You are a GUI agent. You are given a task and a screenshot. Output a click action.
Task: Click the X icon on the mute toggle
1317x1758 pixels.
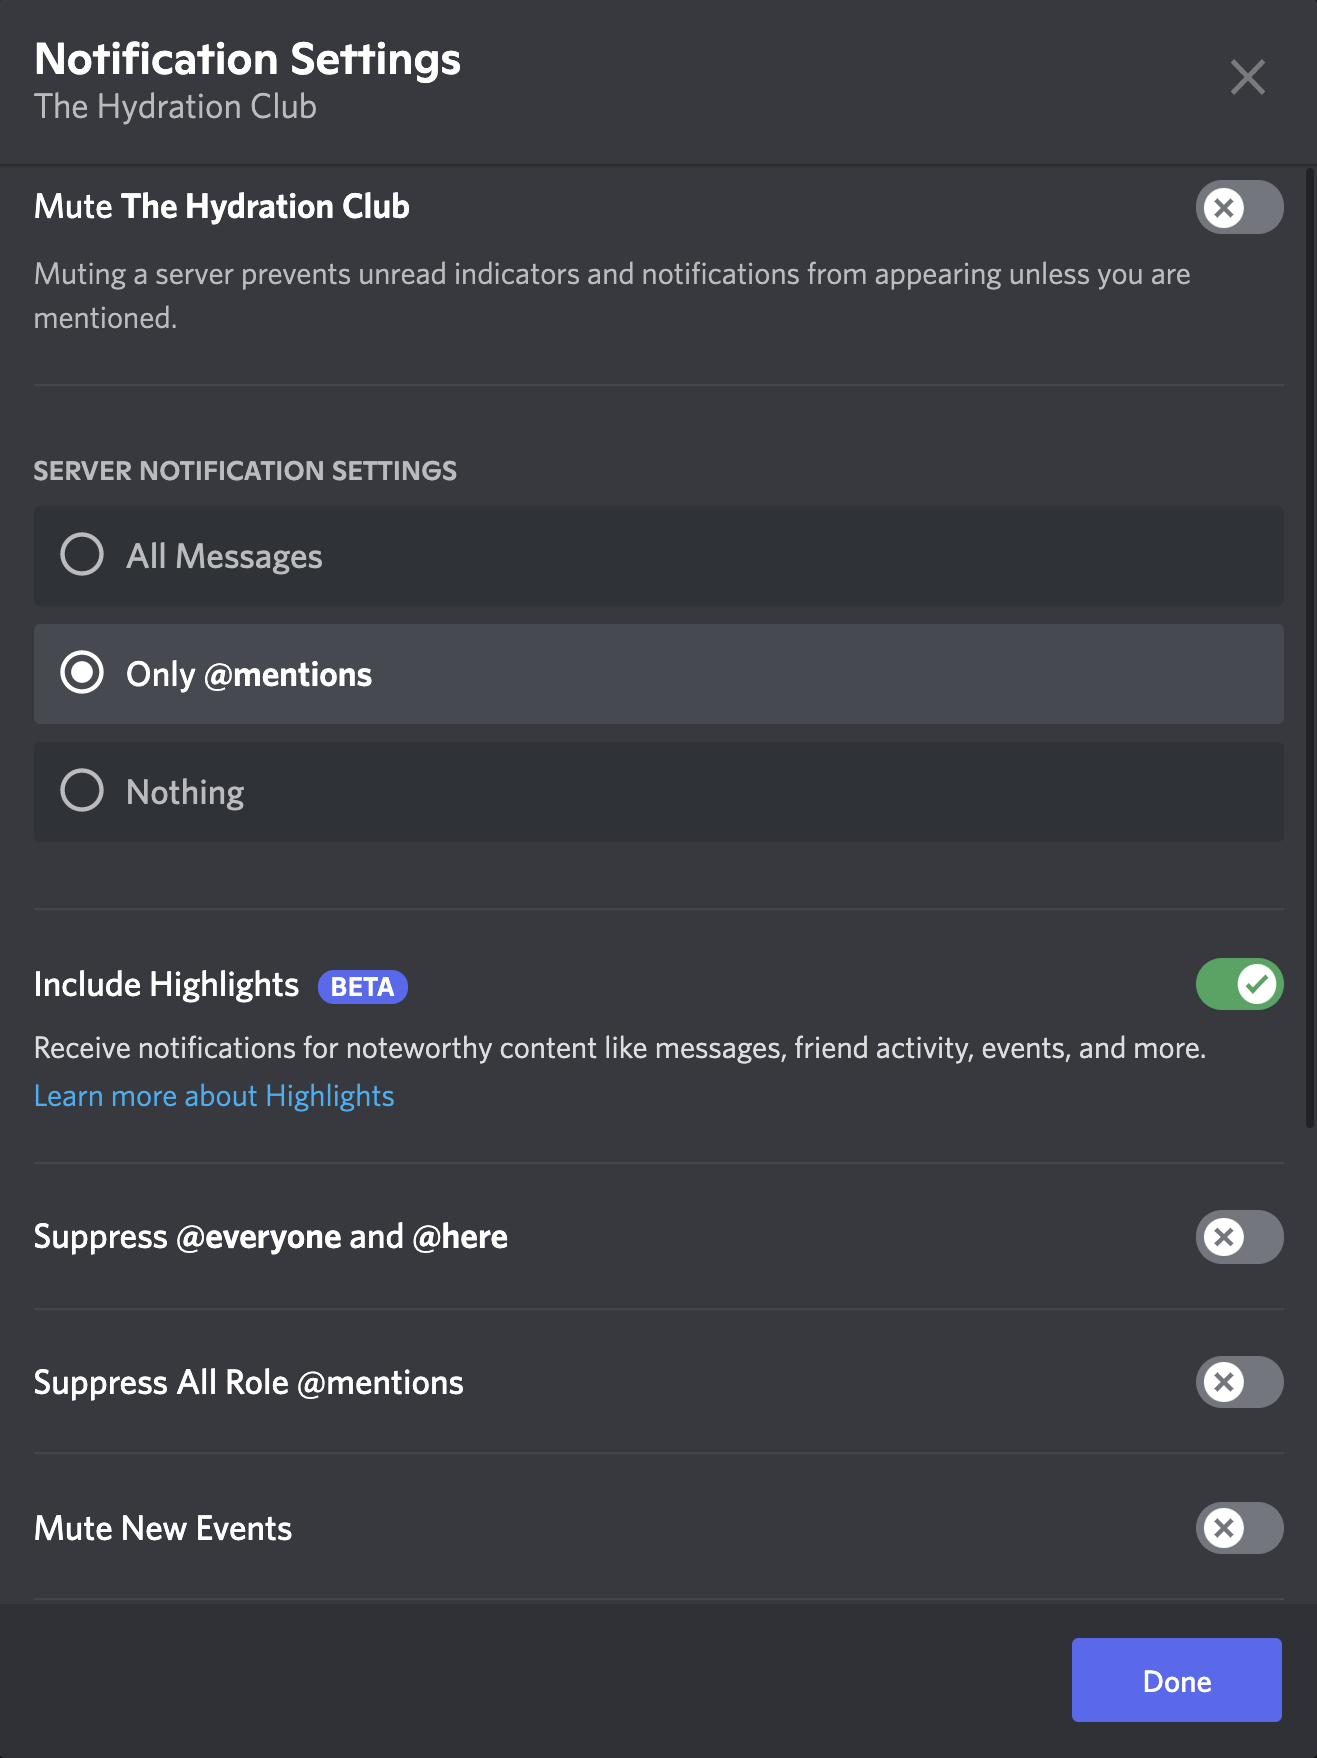1222,207
